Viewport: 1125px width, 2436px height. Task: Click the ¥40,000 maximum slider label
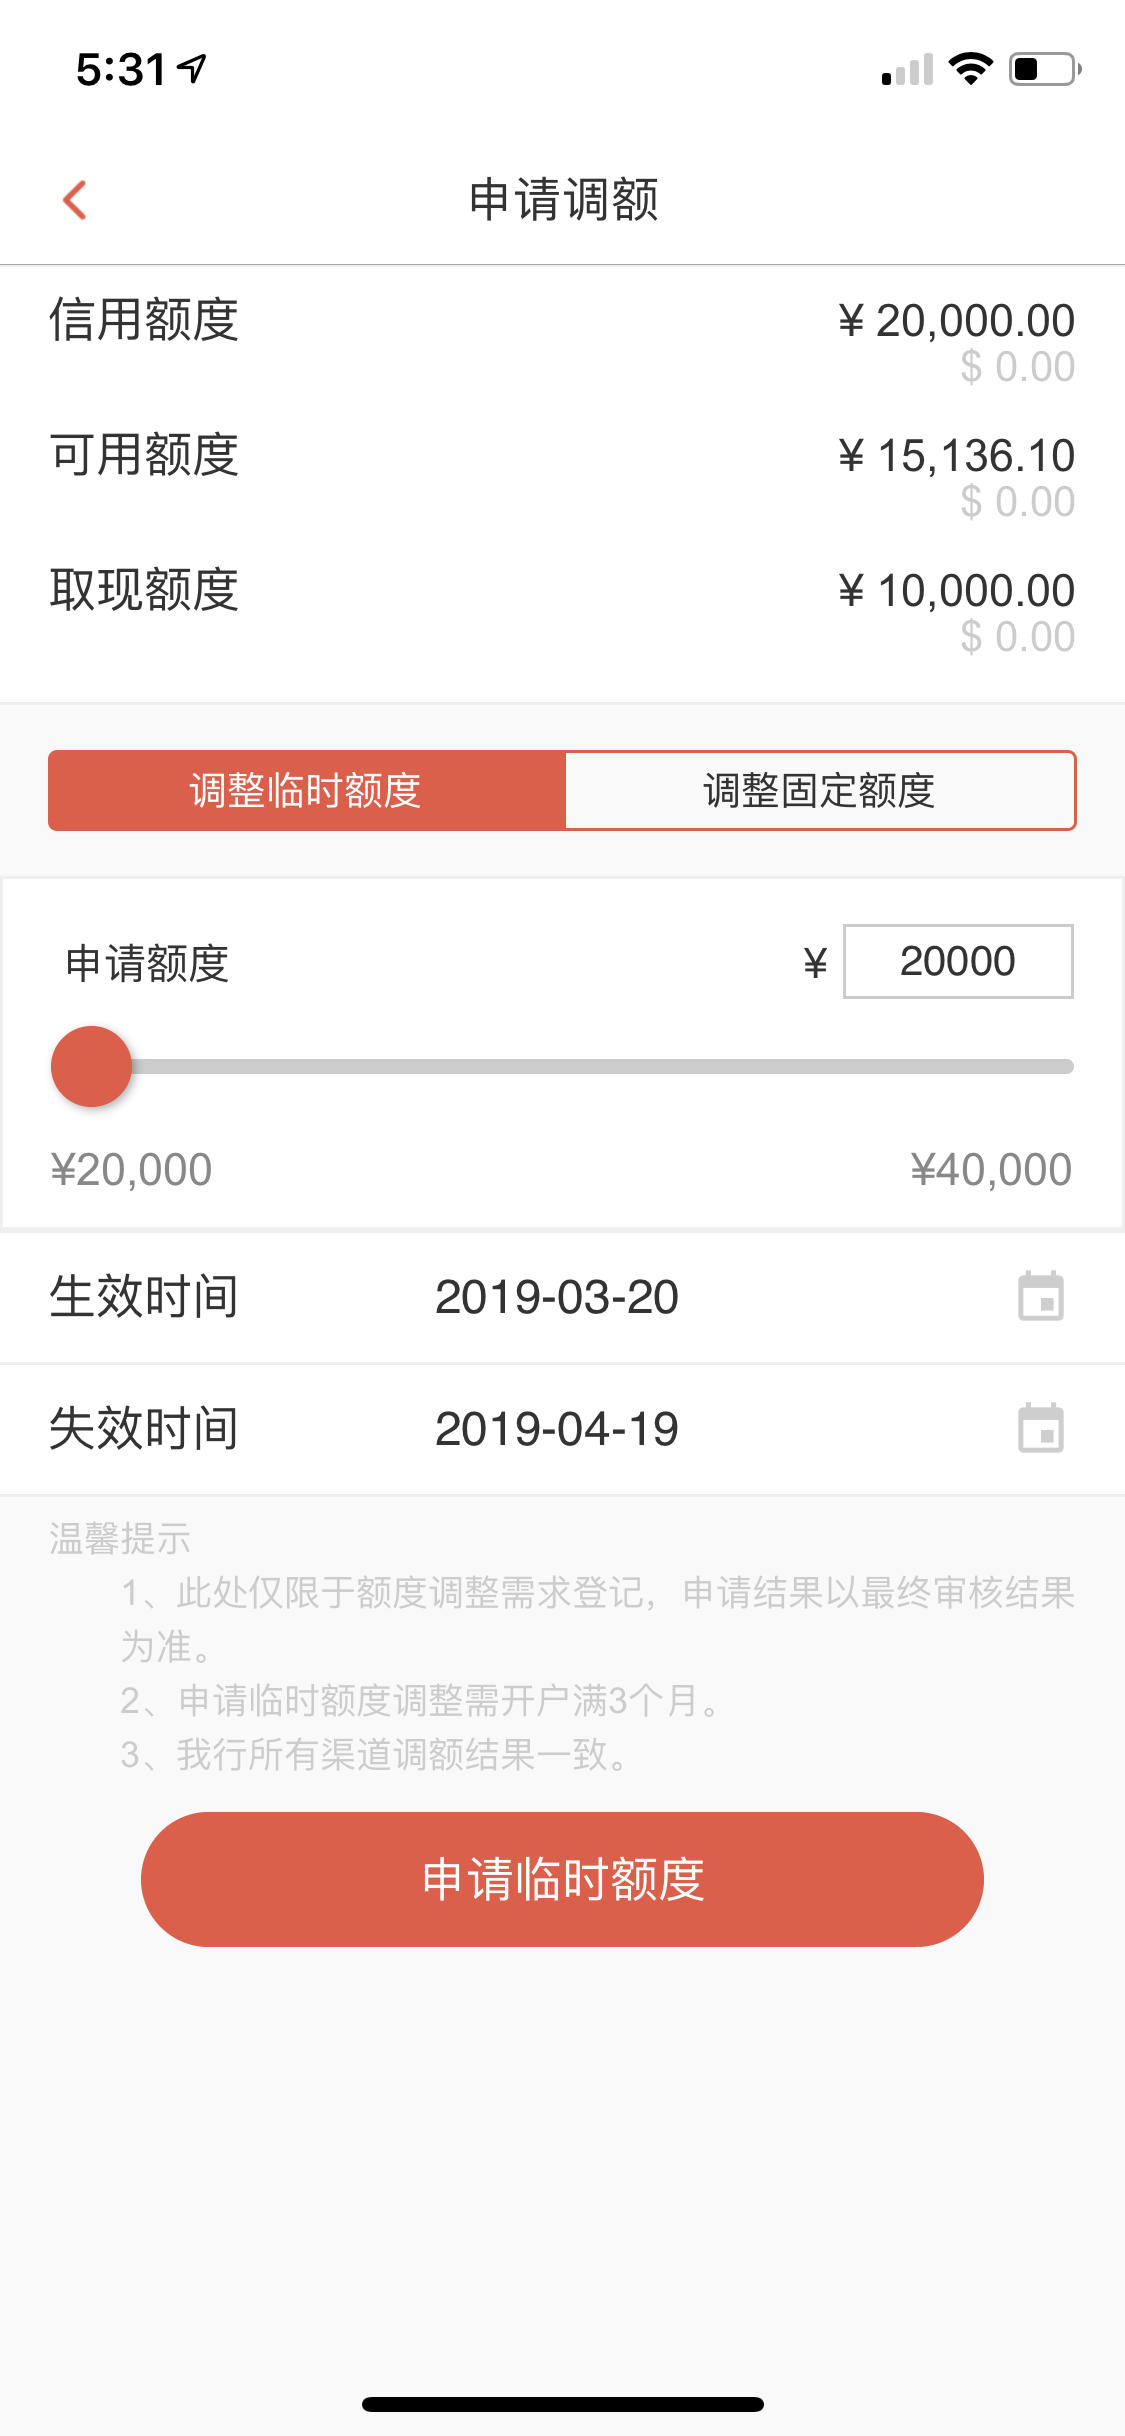tap(991, 1170)
